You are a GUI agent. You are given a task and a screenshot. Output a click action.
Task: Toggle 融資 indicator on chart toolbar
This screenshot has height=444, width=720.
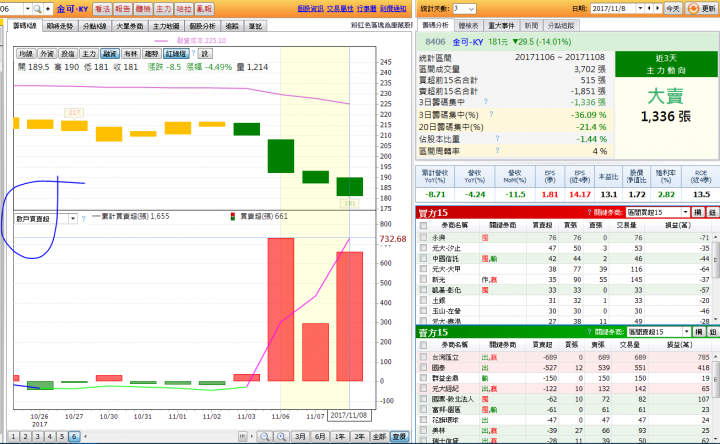[x=109, y=54]
